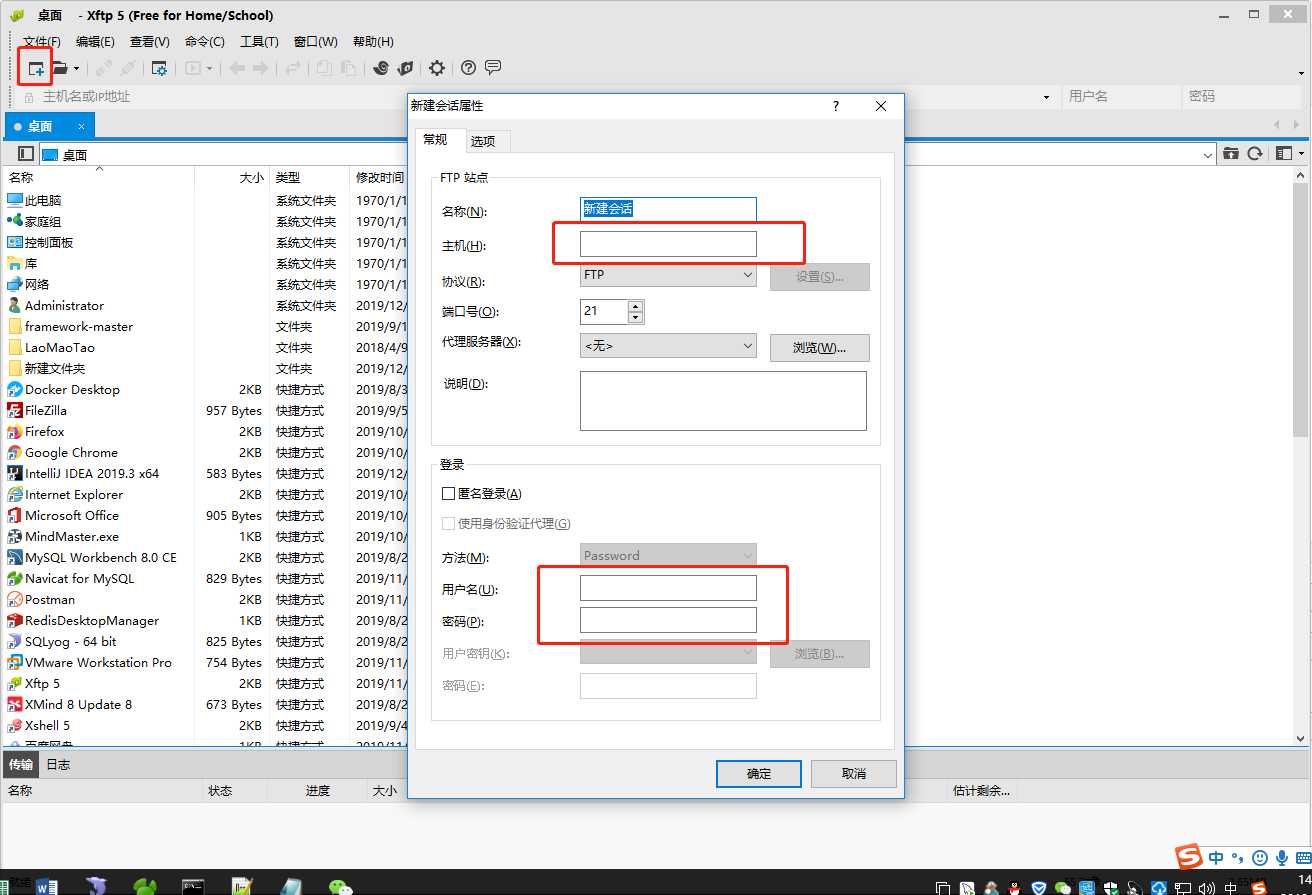Open the 编辑(E) menu
This screenshot has height=895, width=1312.
95,42
